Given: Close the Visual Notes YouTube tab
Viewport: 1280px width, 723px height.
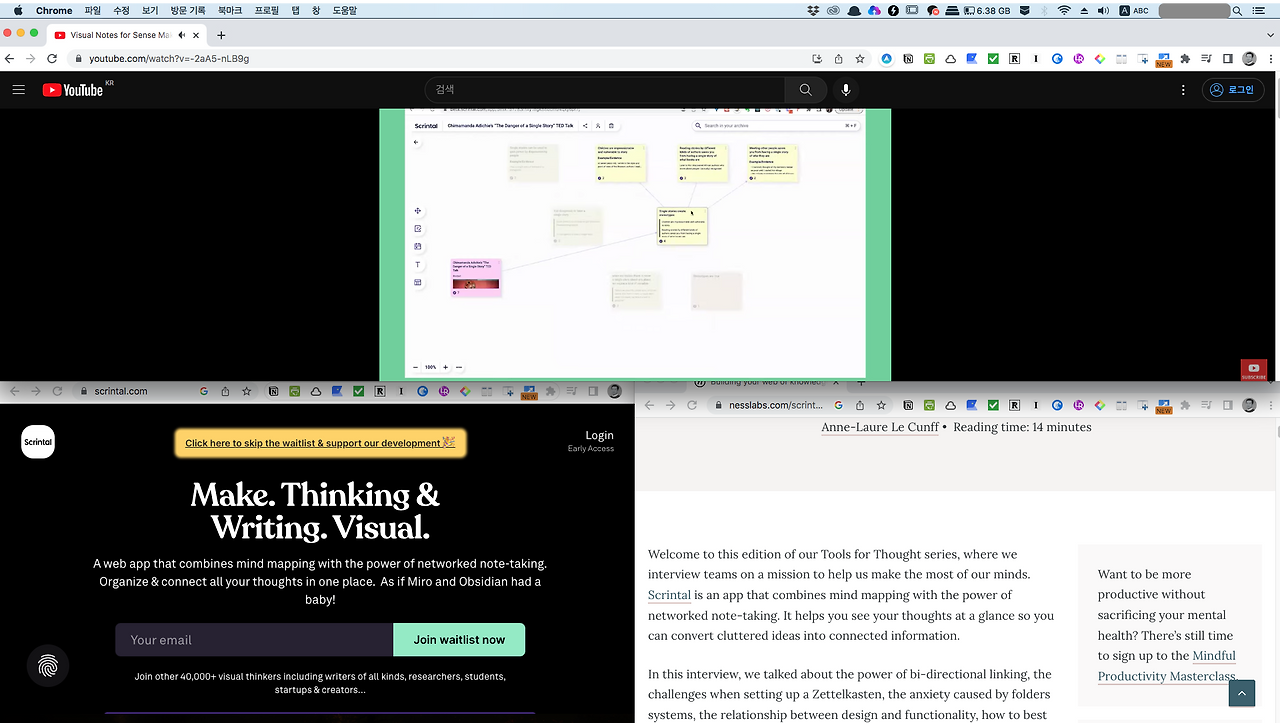Looking at the screenshot, I should (x=196, y=35).
